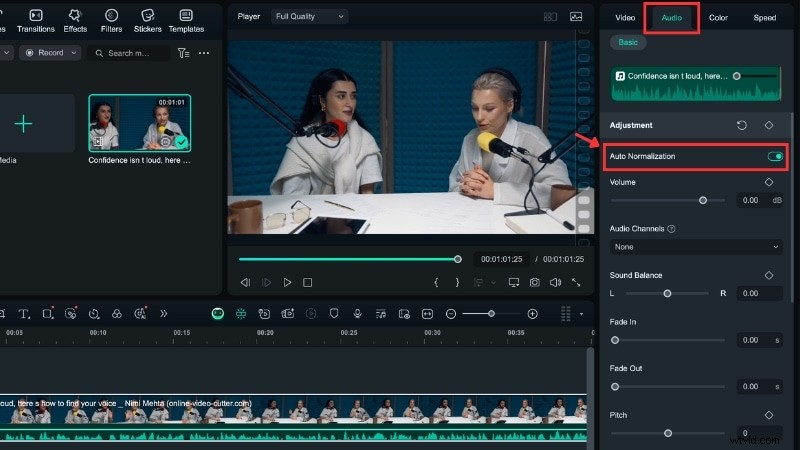The height and width of the screenshot is (450, 800).
Task: Adjust the Sound Balance slider handle
Action: click(667, 294)
